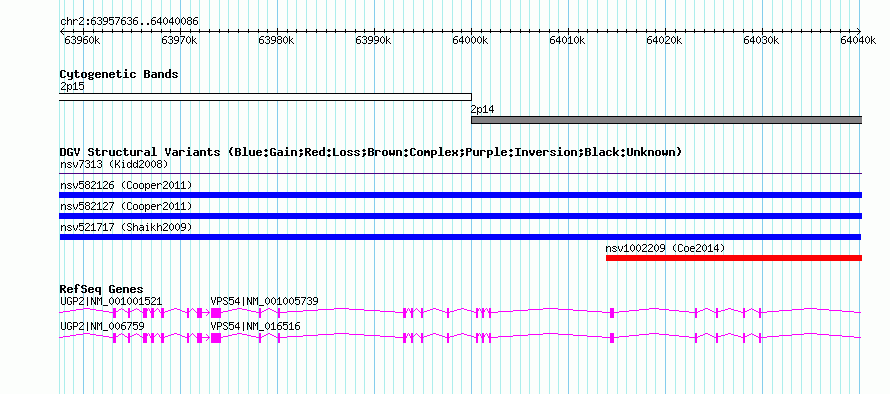This screenshot has height=394, width=890.
Task: Click the 63960k ruler tick label
Action: coord(83,40)
